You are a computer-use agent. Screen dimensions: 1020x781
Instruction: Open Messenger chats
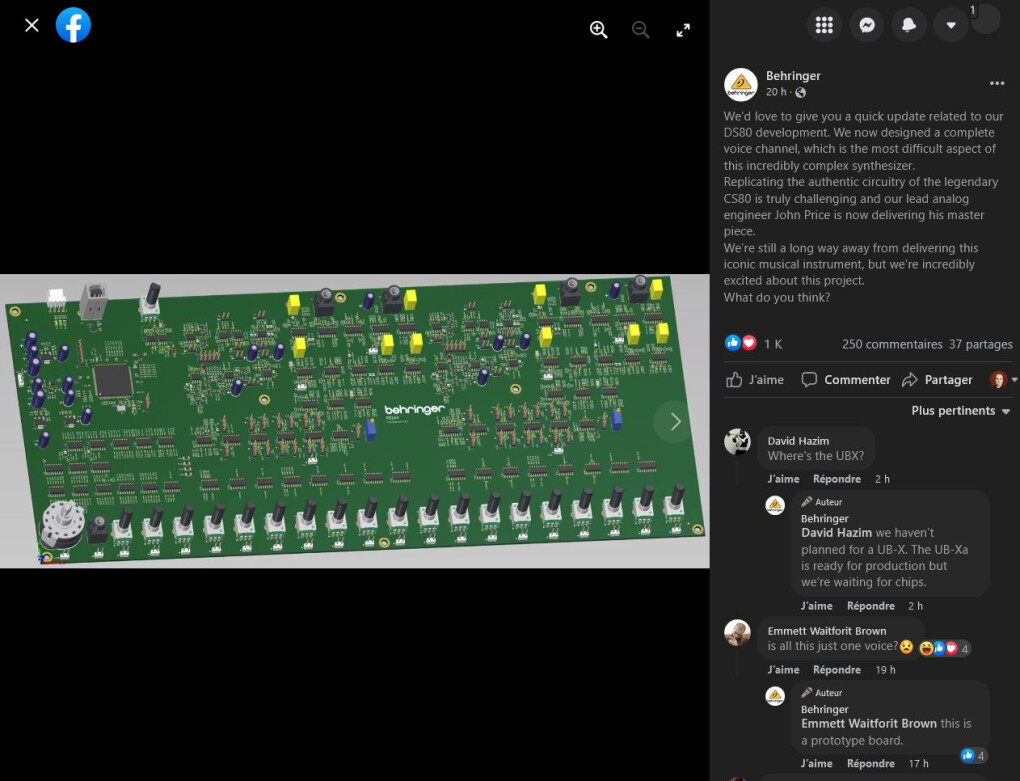(866, 25)
